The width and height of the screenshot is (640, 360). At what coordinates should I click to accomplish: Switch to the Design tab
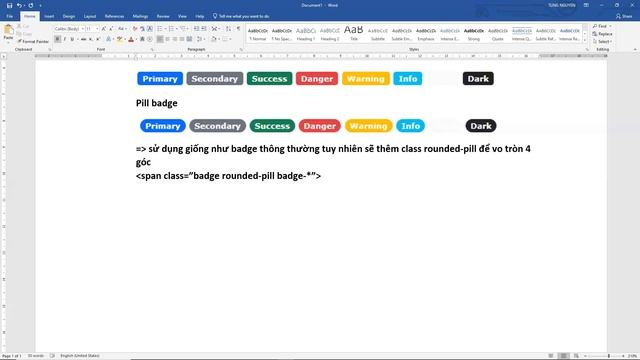pos(69,16)
